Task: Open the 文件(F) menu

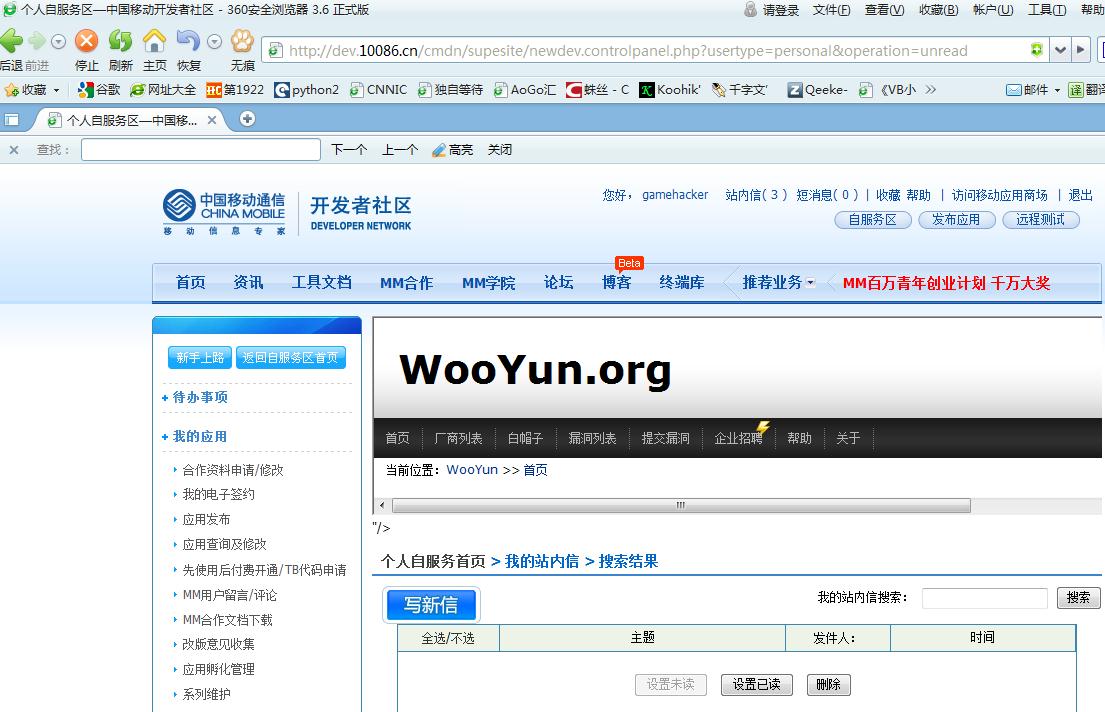Action: [832, 10]
